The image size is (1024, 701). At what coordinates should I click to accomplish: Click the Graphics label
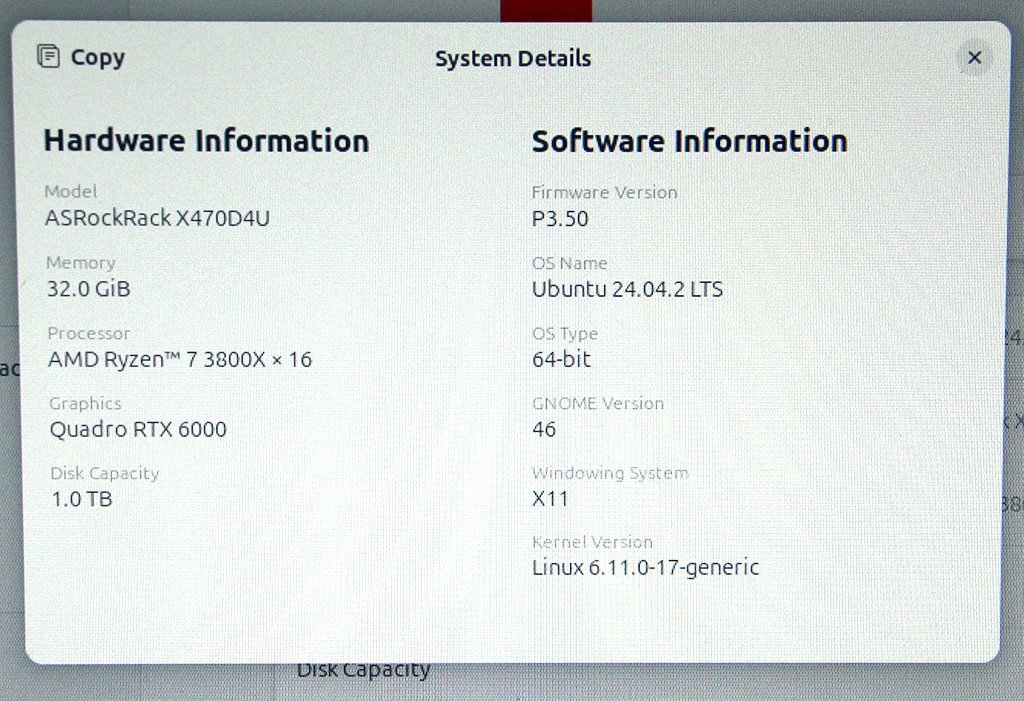85,404
